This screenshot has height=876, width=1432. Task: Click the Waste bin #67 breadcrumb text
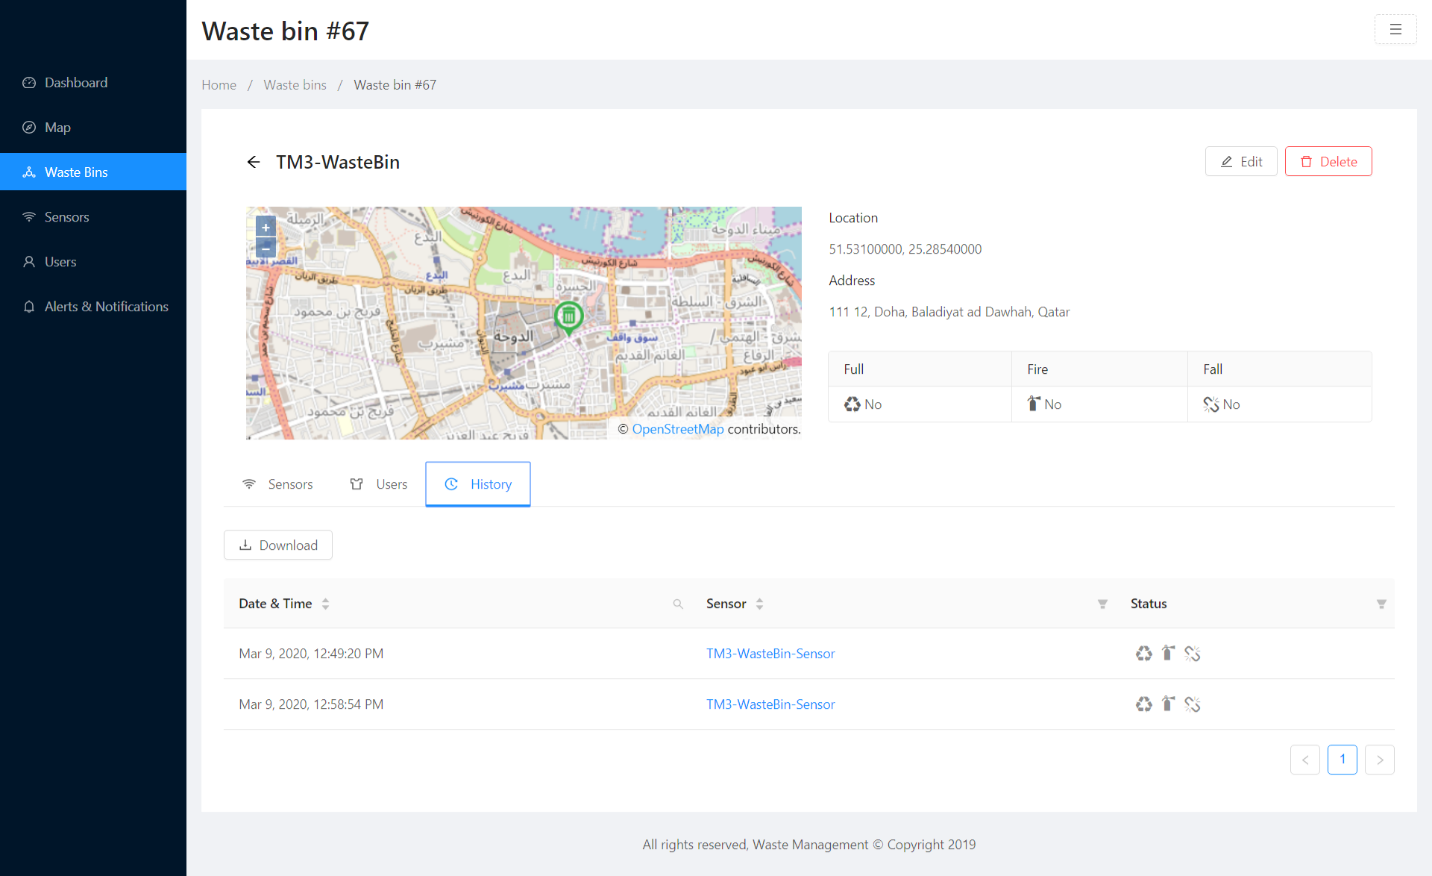[x=395, y=85]
